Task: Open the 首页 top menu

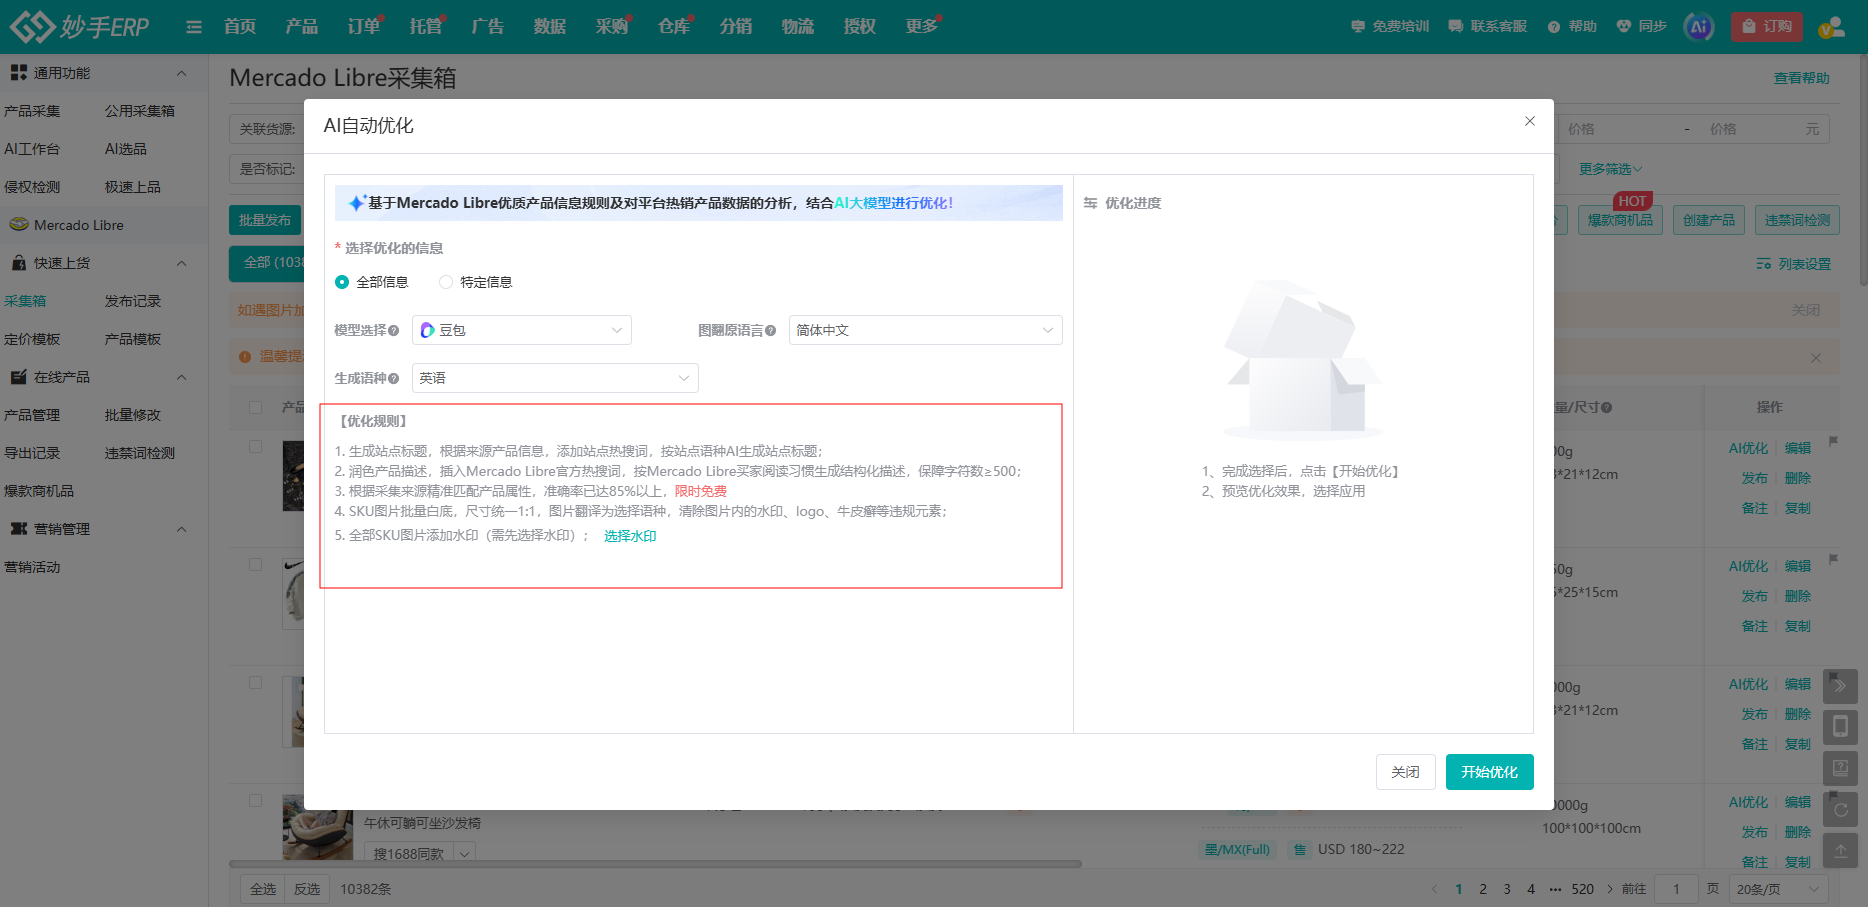Action: pos(240,27)
